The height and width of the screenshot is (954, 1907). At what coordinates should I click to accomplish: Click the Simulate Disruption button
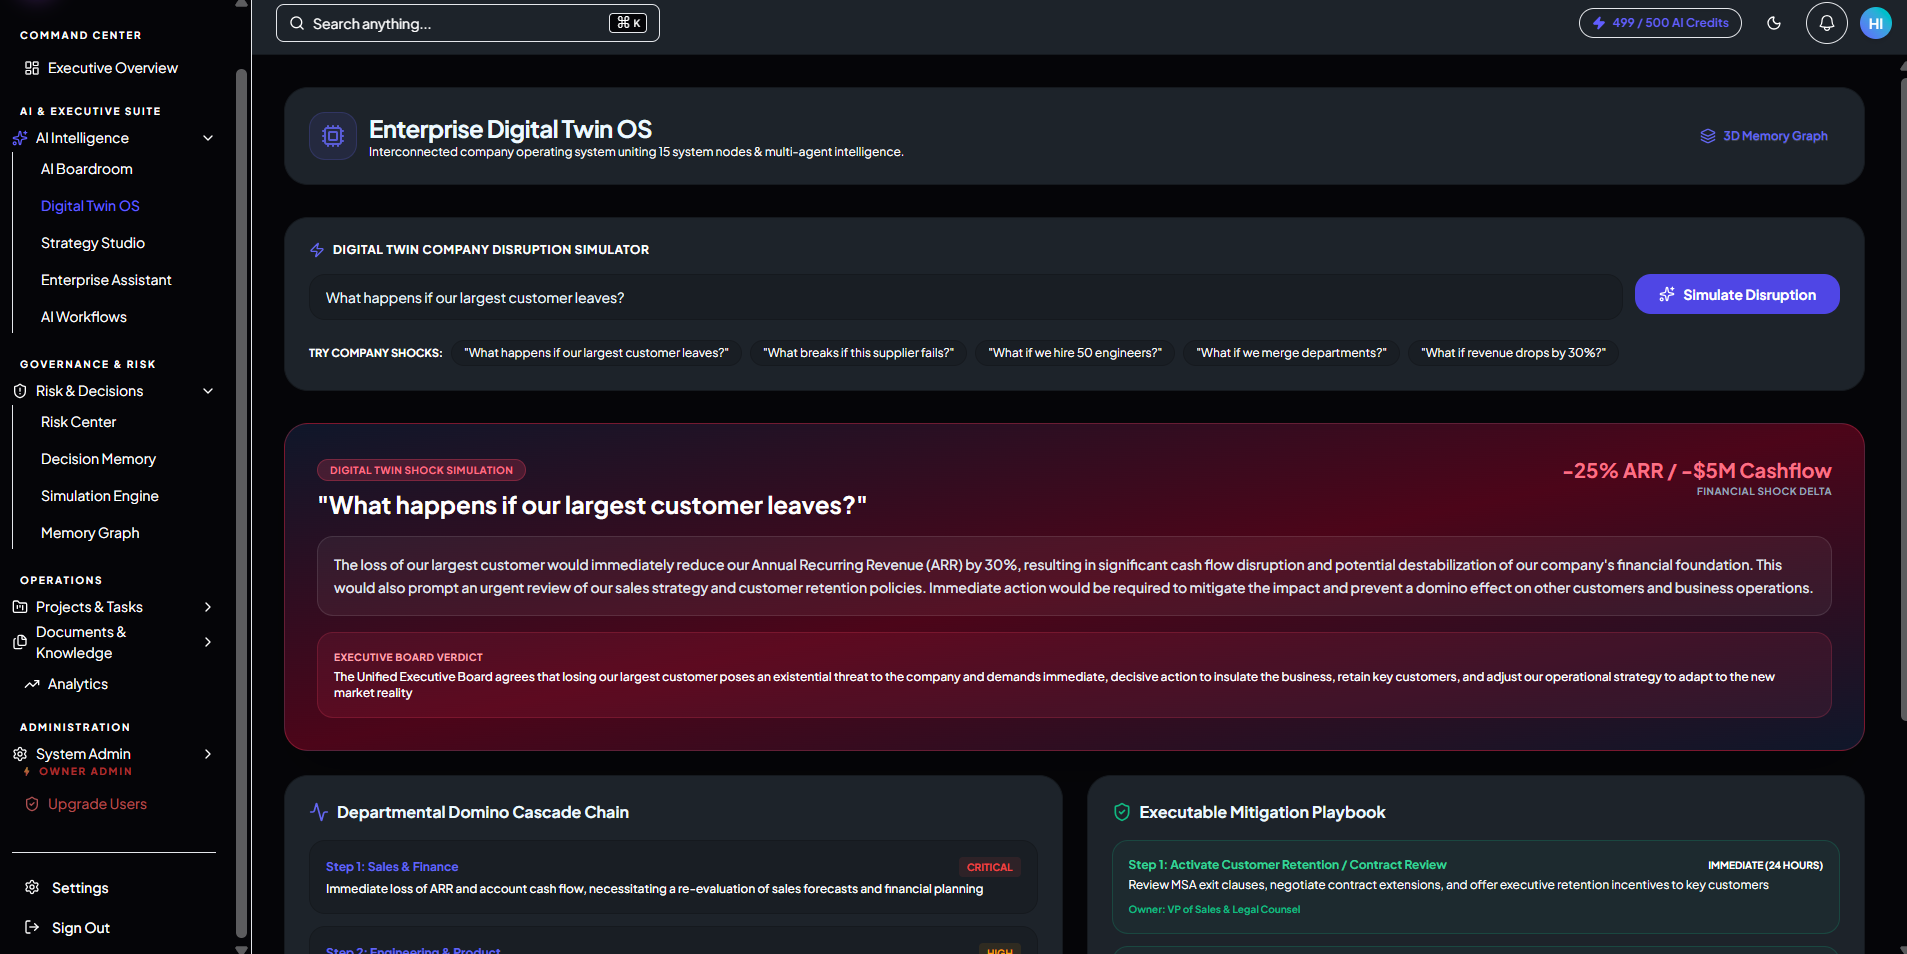point(1737,294)
